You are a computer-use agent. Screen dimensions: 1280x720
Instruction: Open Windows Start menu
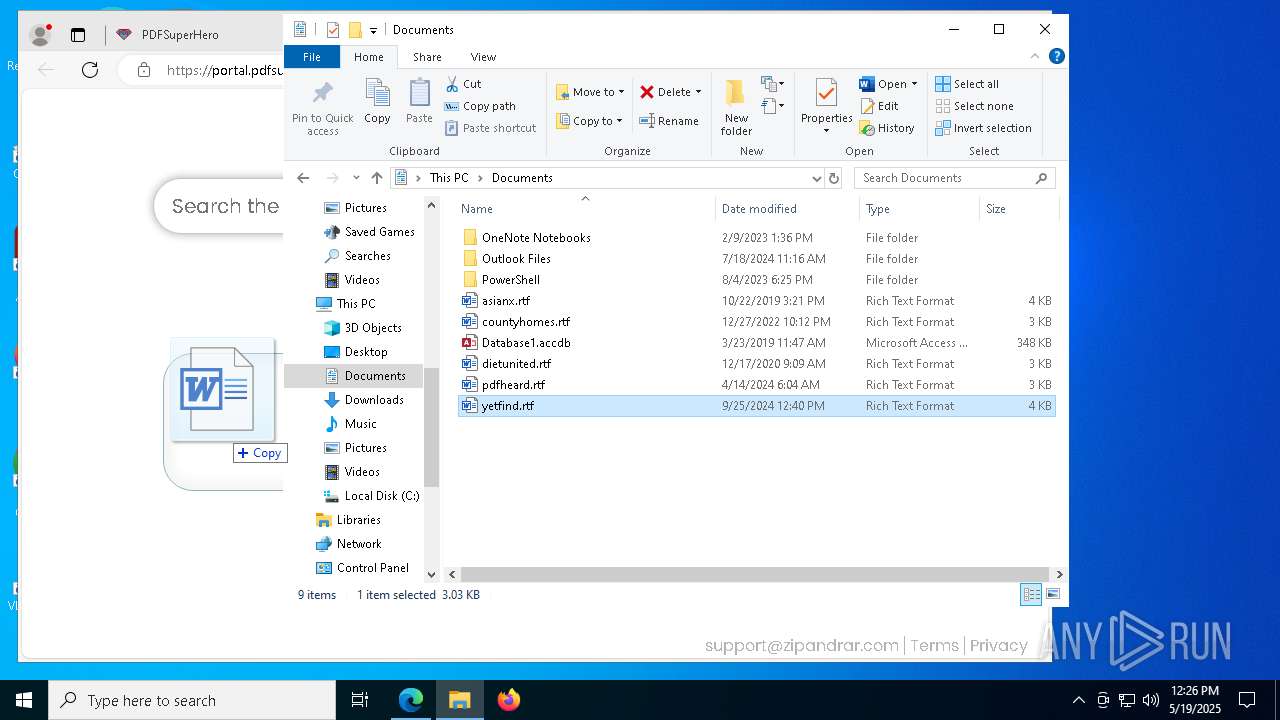click(x=24, y=700)
